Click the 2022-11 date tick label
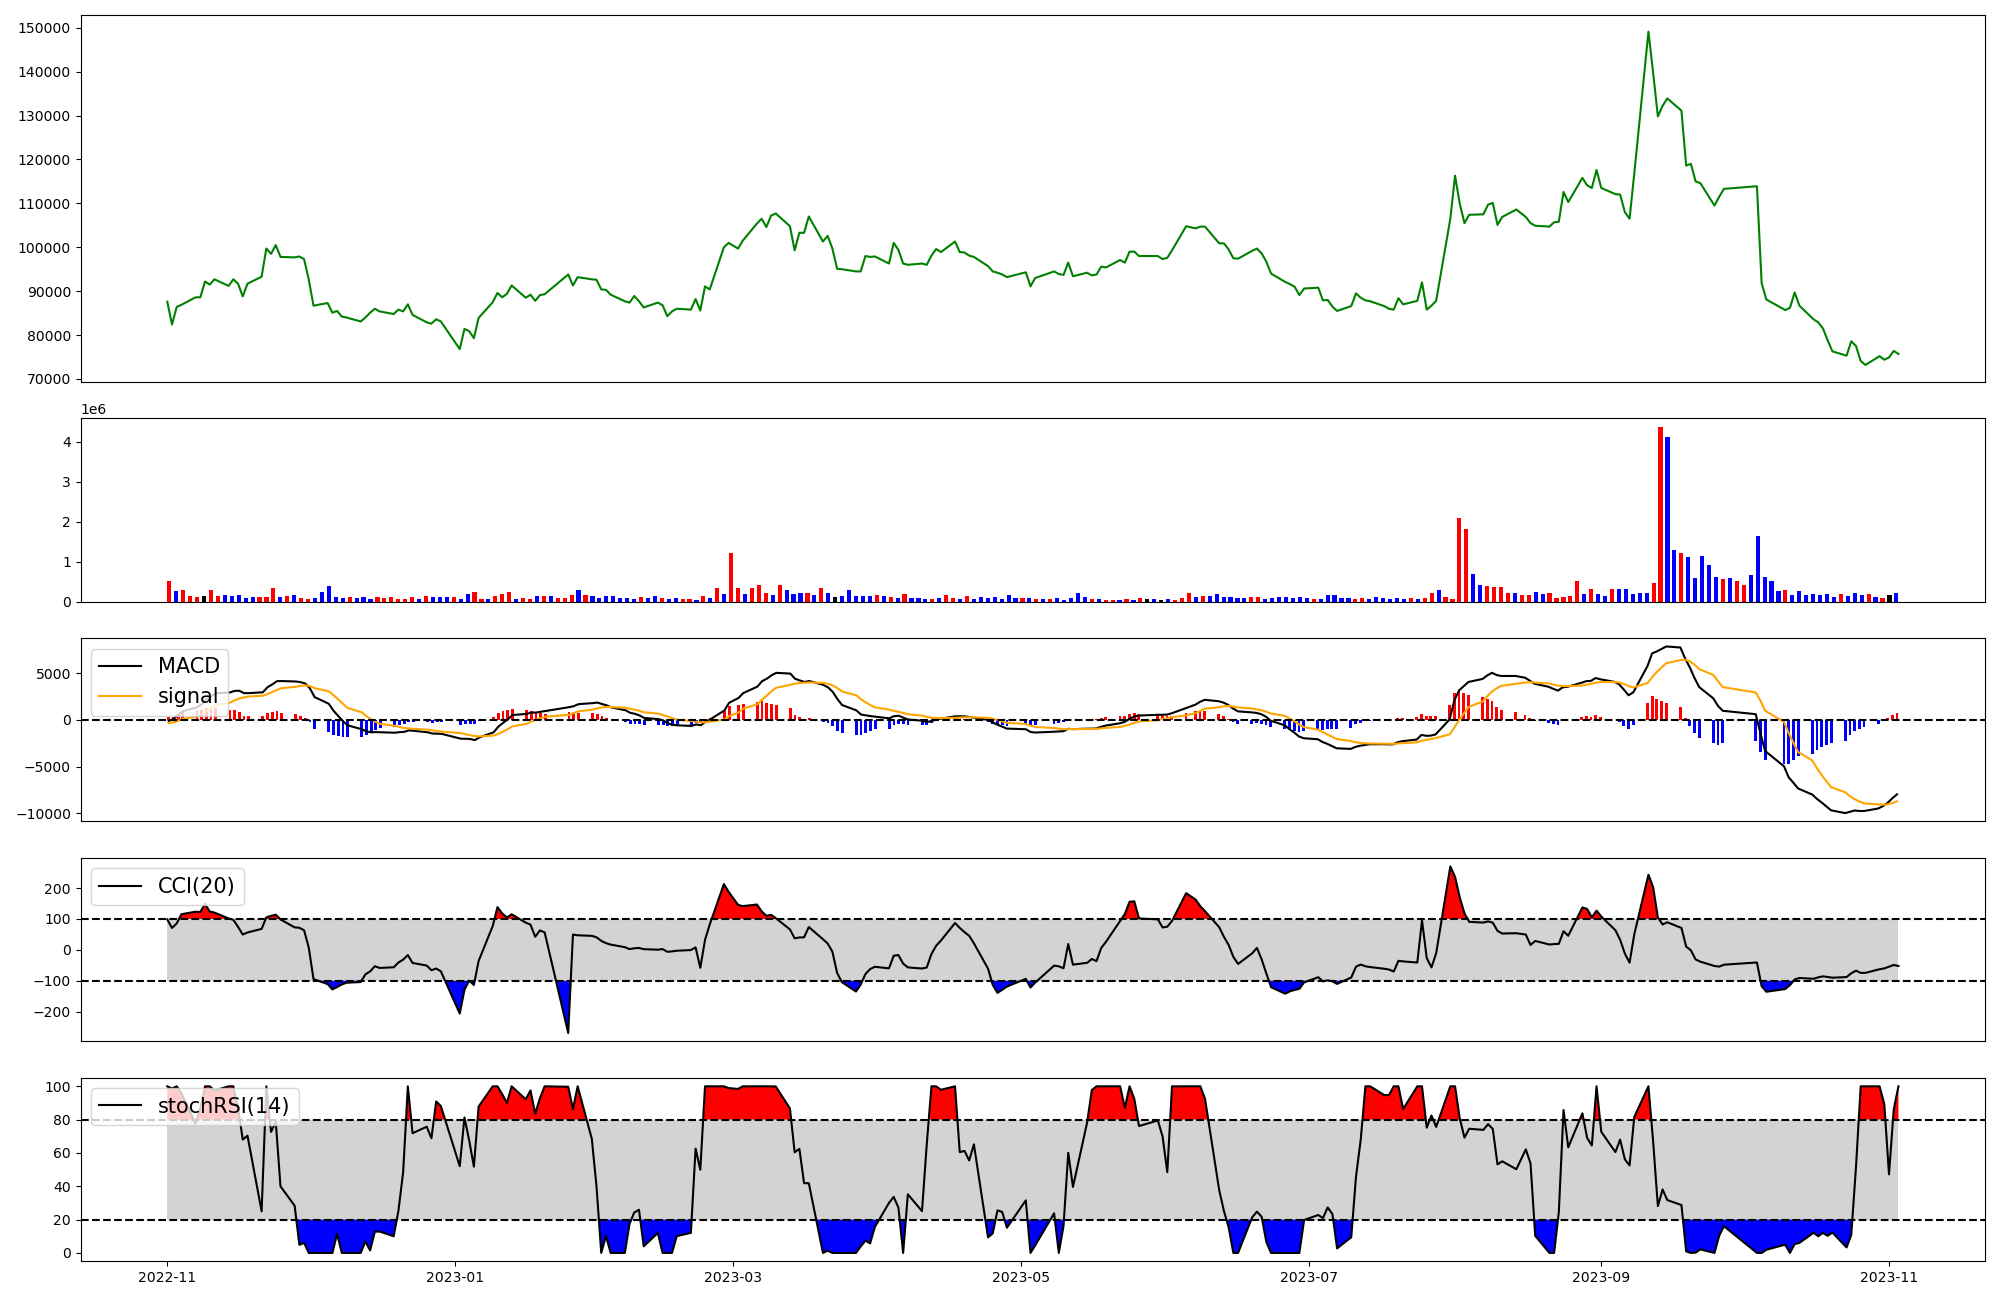The image size is (2000, 1300). click(x=167, y=1276)
